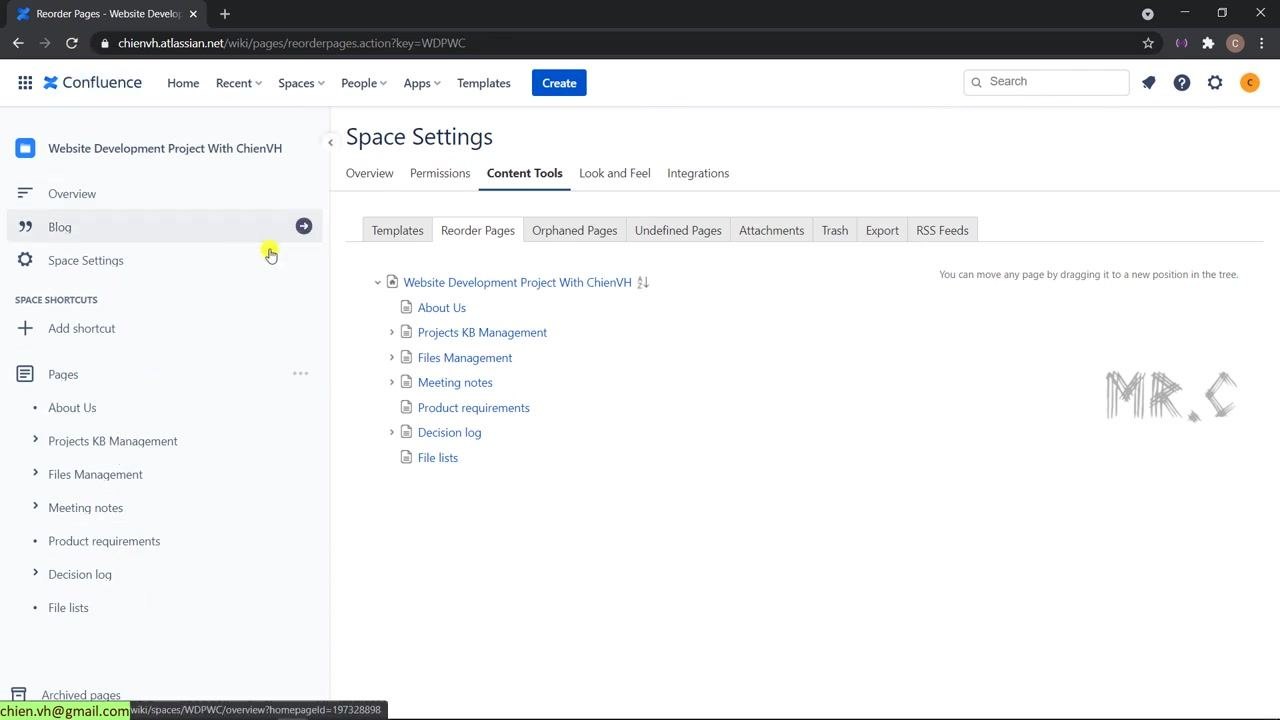Expand Files Management in the reorder tree
The width and height of the screenshot is (1280, 720).
coord(392,357)
